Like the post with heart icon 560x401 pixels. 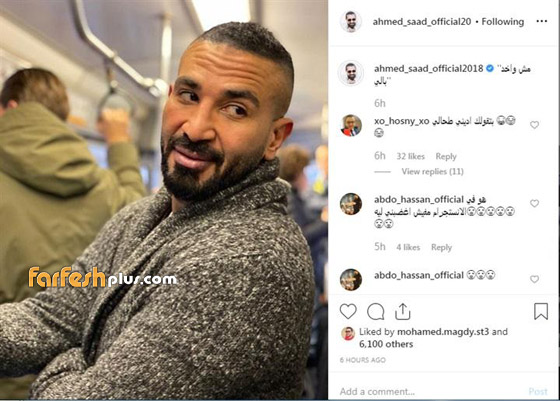click(348, 311)
